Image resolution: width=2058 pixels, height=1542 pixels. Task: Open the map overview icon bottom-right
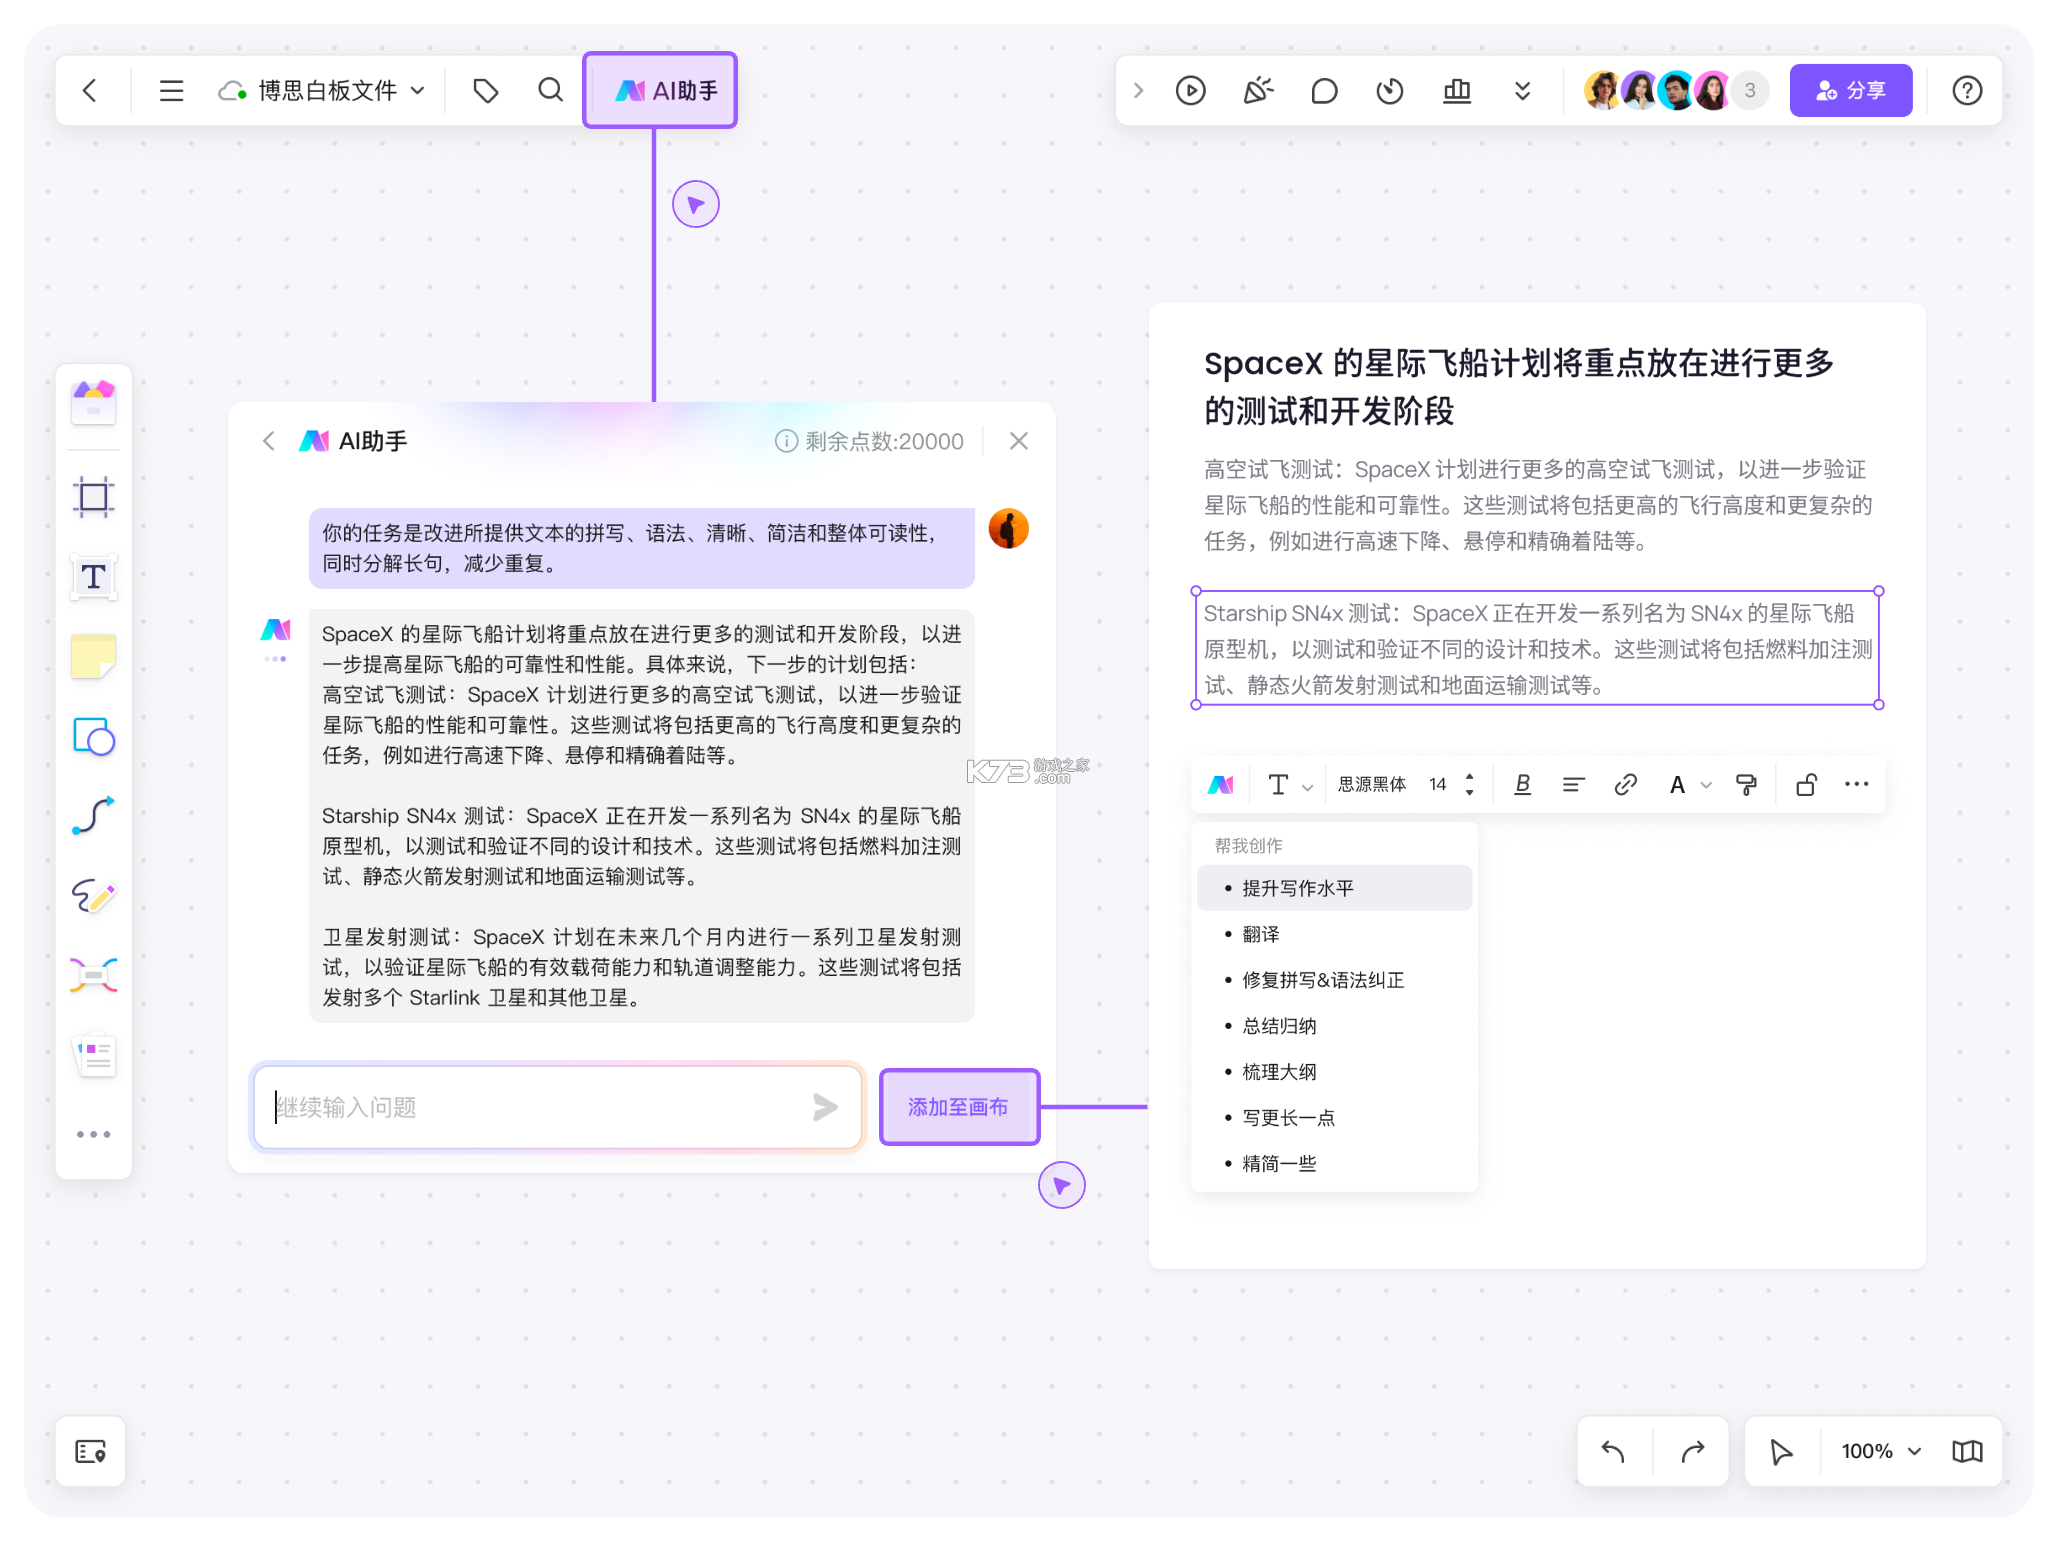pyautogui.click(x=1967, y=1451)
